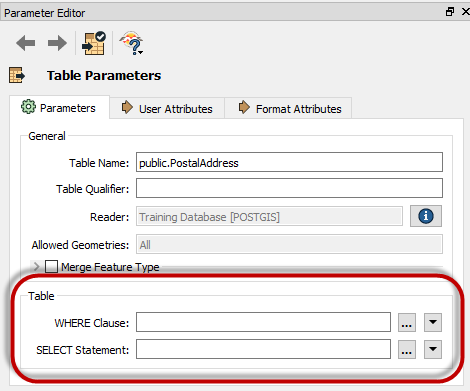Open the SELECT Statement ellipsis editor
This screenshot has width=470, height=391.
(407, 349)
